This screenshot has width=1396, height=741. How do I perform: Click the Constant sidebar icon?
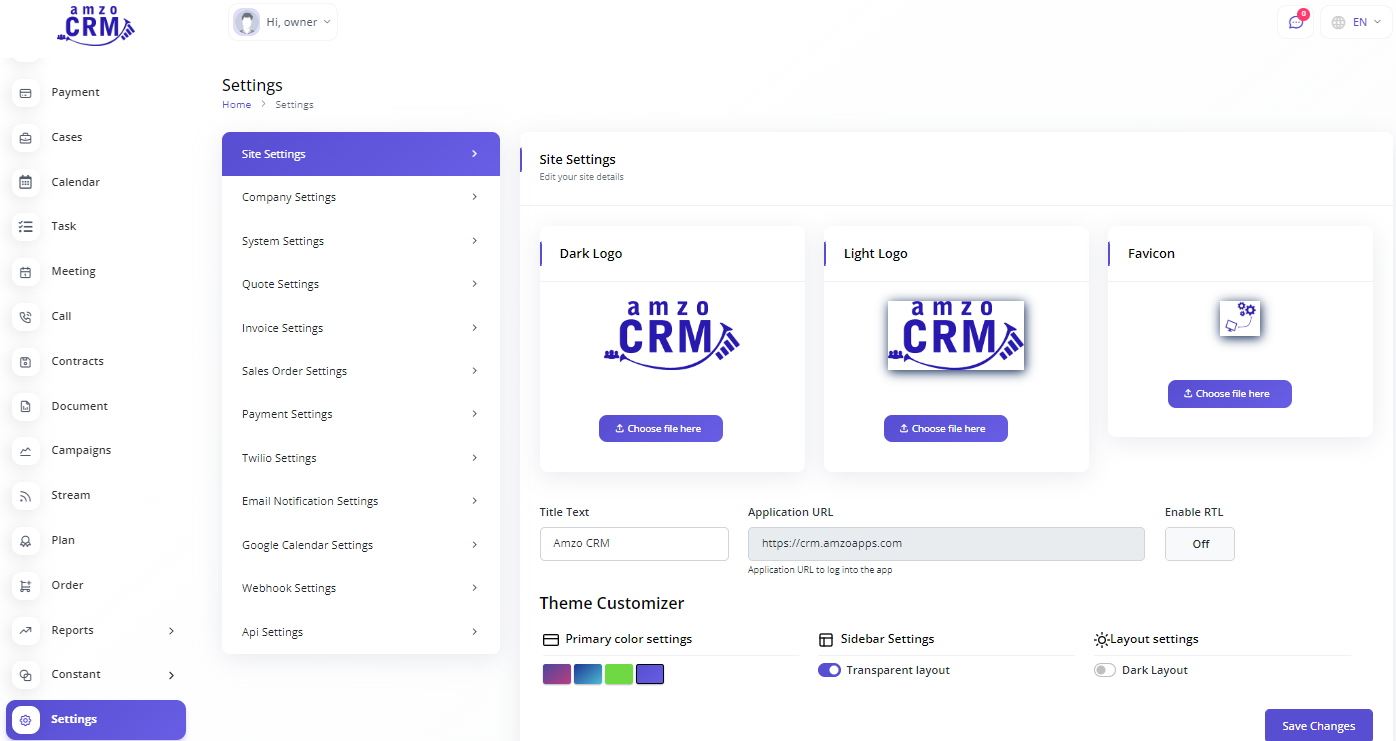tap(26, 675)
